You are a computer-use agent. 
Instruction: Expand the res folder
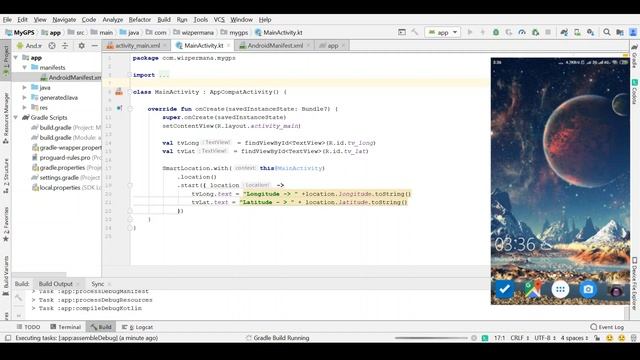point(24,107)
